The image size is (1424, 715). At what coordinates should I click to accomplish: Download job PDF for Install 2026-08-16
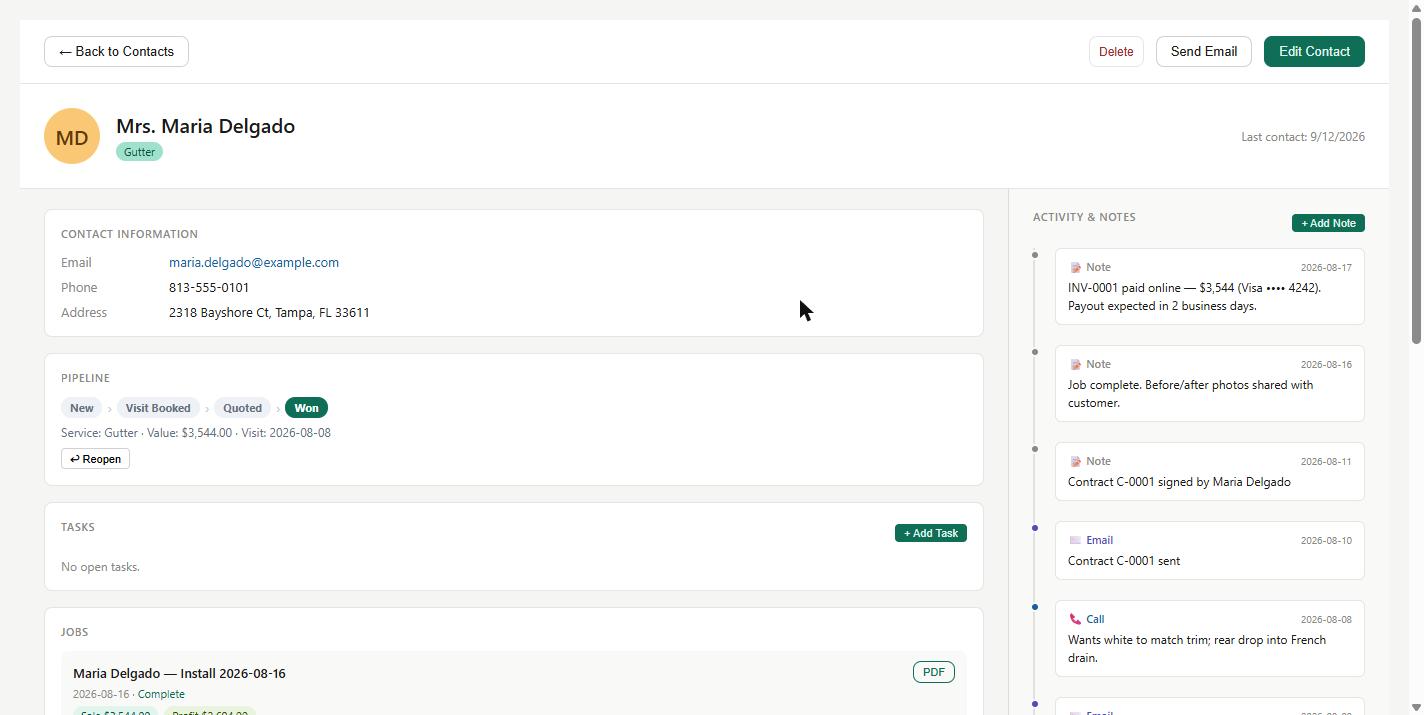pos(933,672)
